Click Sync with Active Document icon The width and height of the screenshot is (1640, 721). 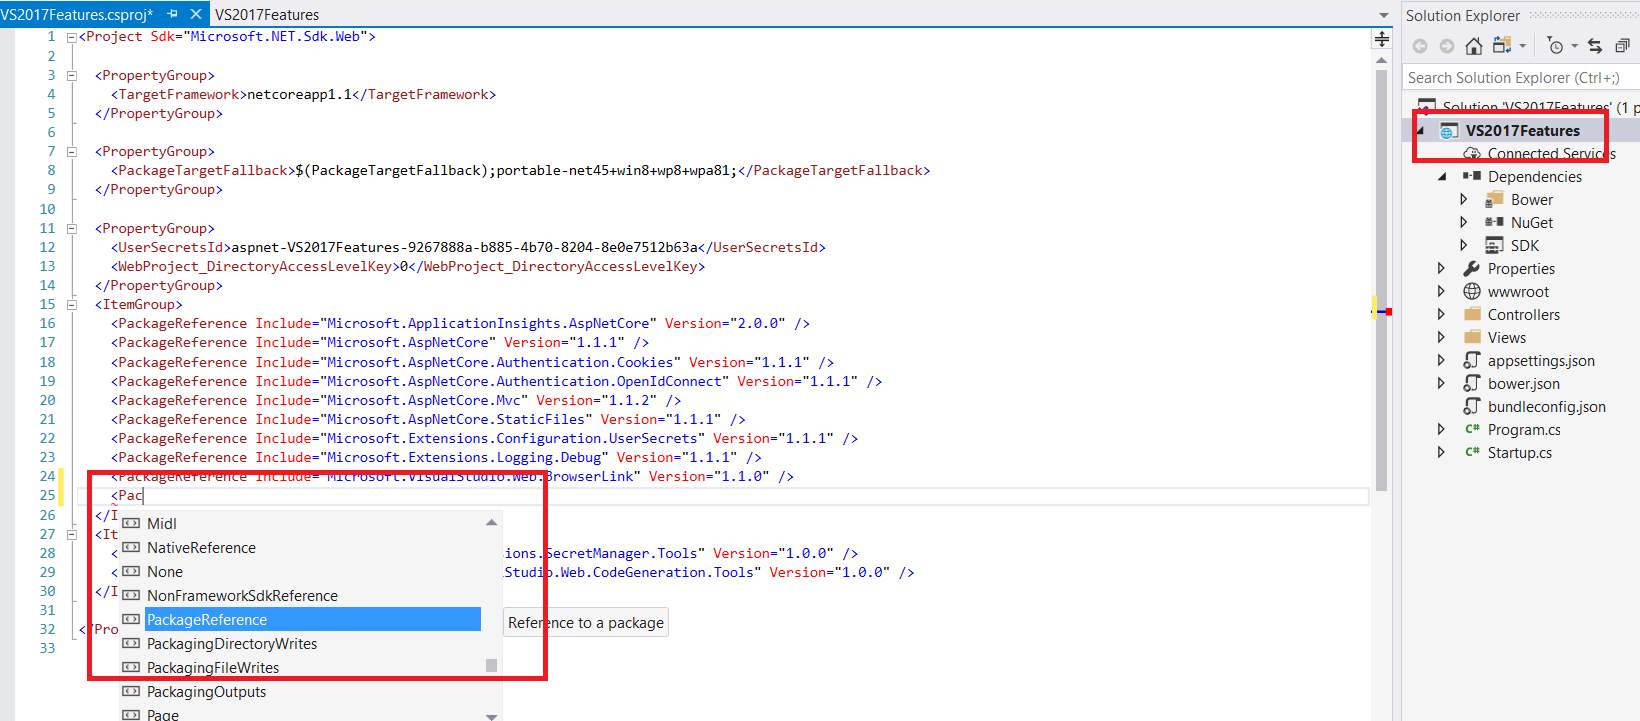pyautogui.click(x=1595, y=46)
